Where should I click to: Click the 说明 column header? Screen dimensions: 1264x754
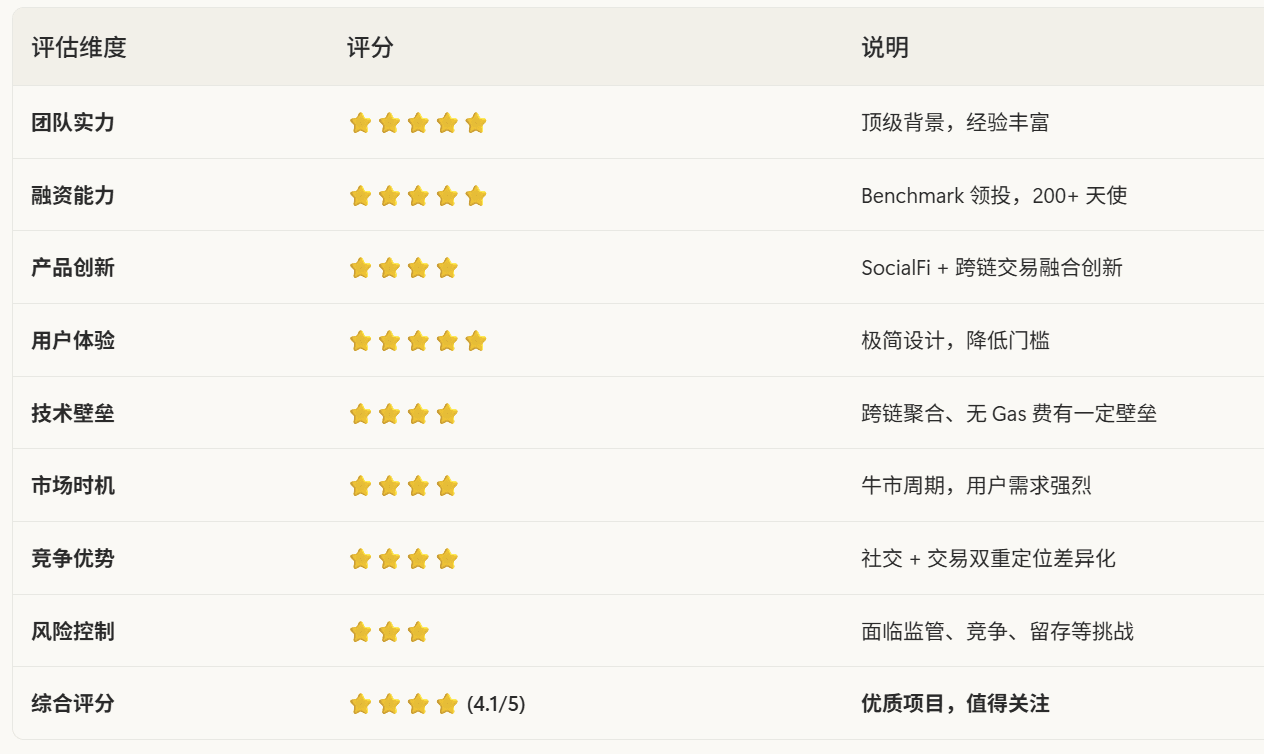(885, 47)
